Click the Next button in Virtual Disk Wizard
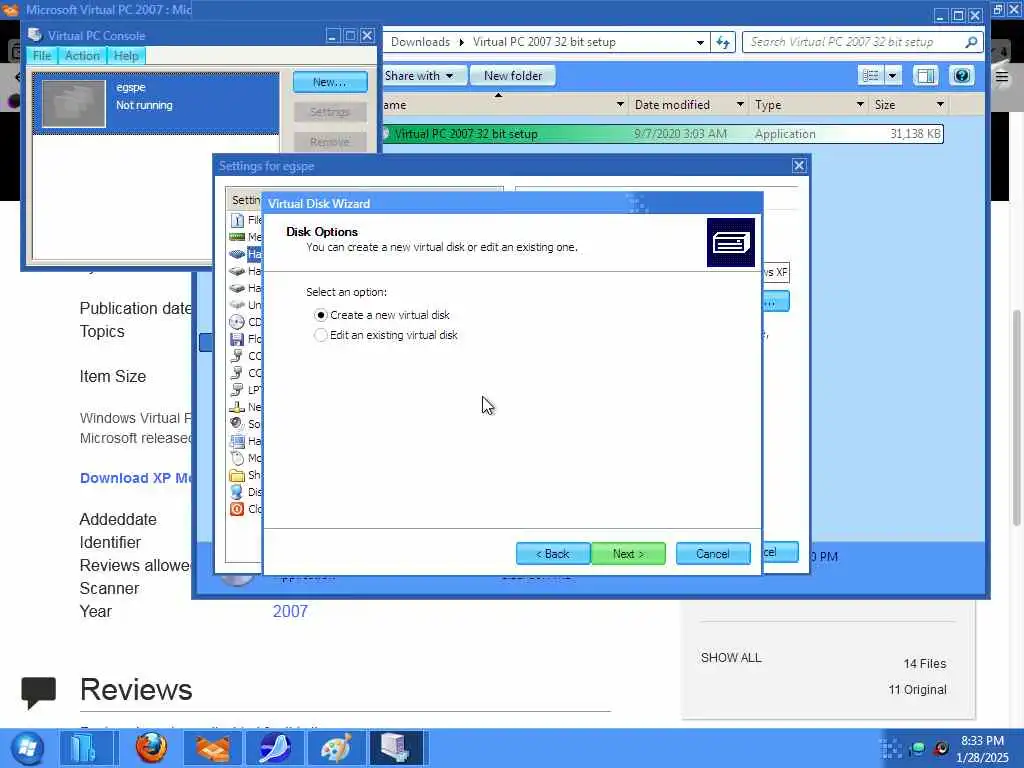The width and height of the screenshot is (1024, 768). point(628,554)
